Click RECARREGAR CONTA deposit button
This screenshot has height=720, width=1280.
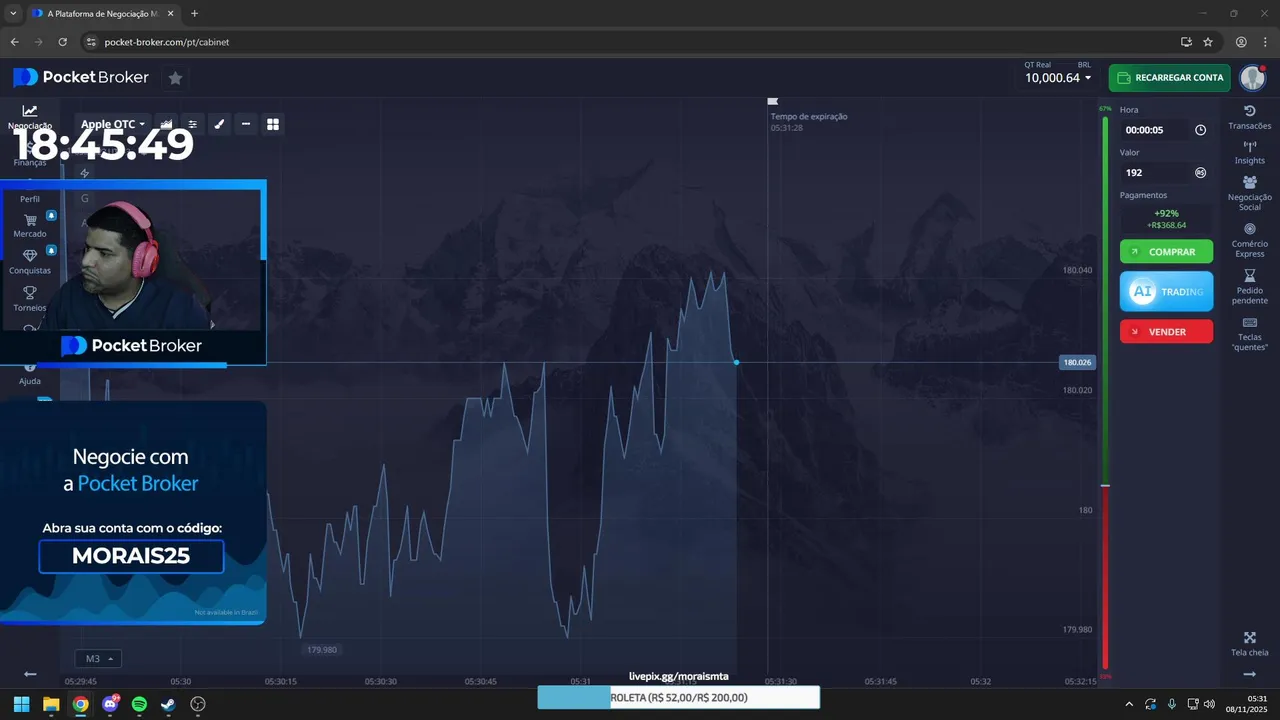coord(1169,77)
